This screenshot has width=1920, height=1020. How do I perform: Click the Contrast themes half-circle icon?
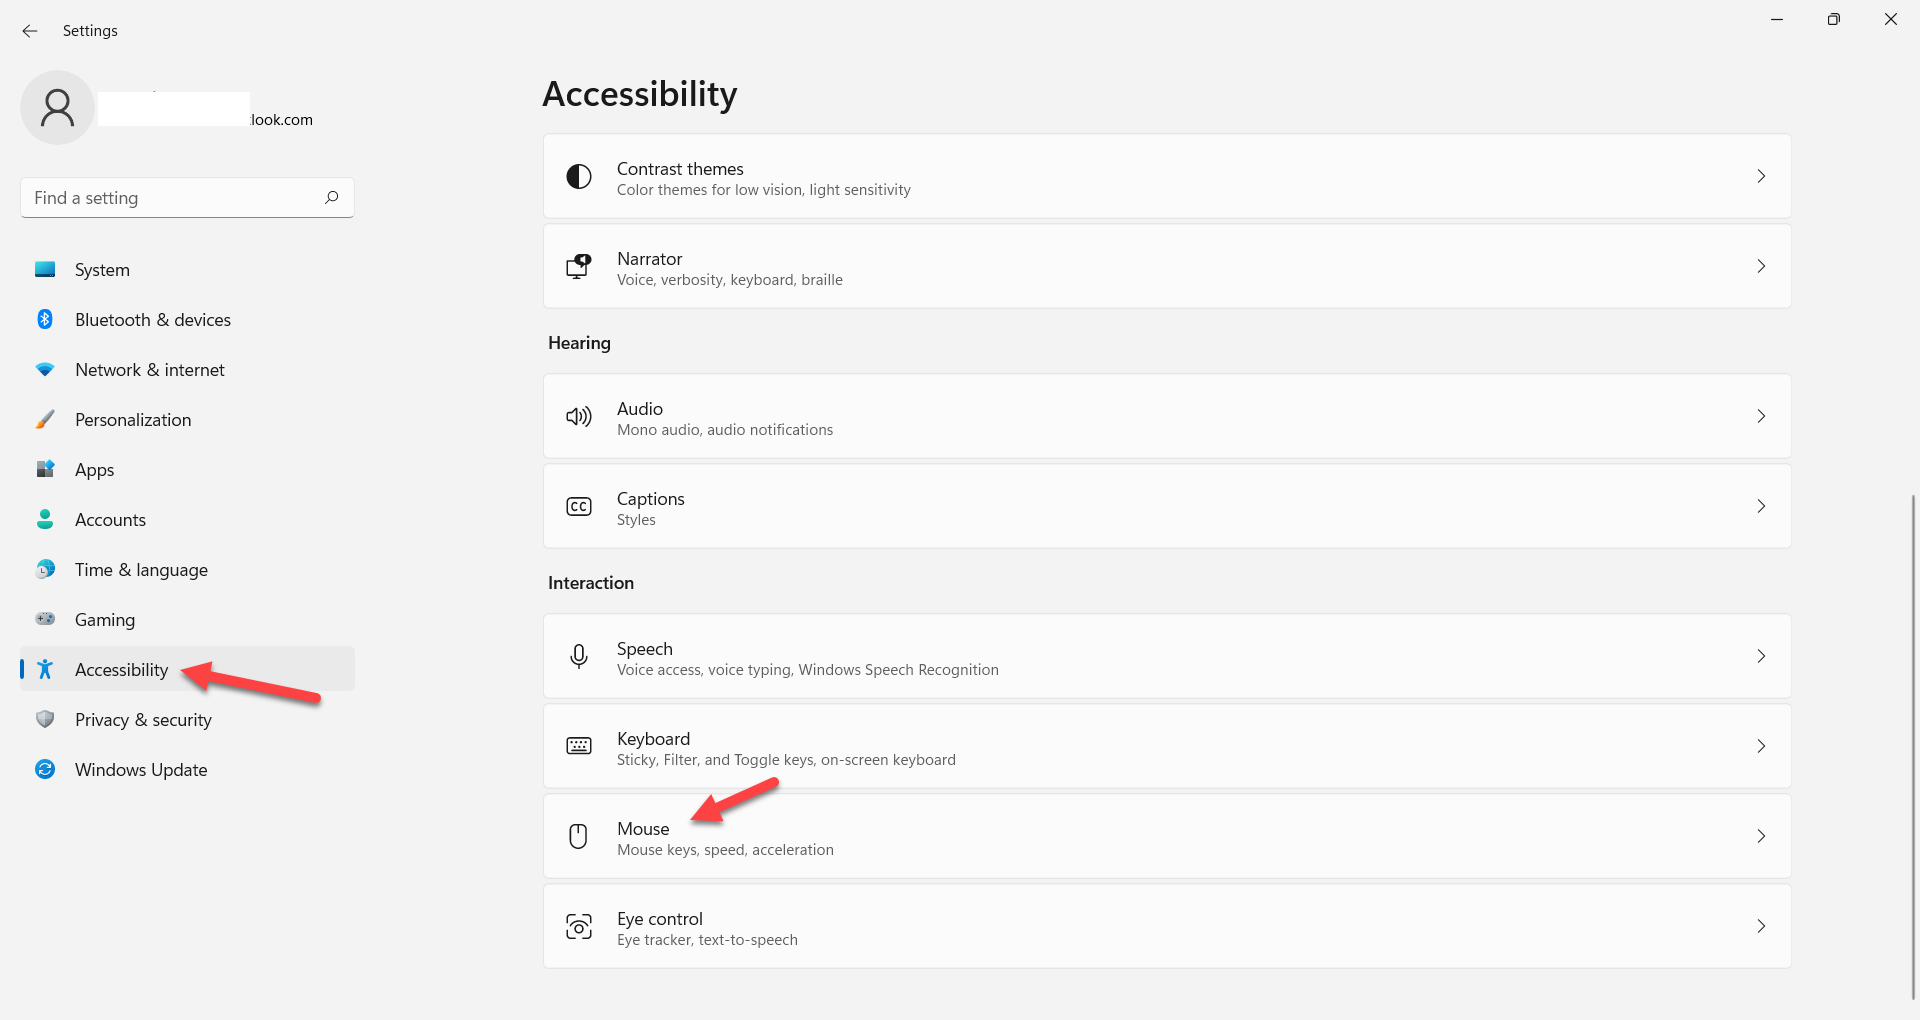[579, 177]
